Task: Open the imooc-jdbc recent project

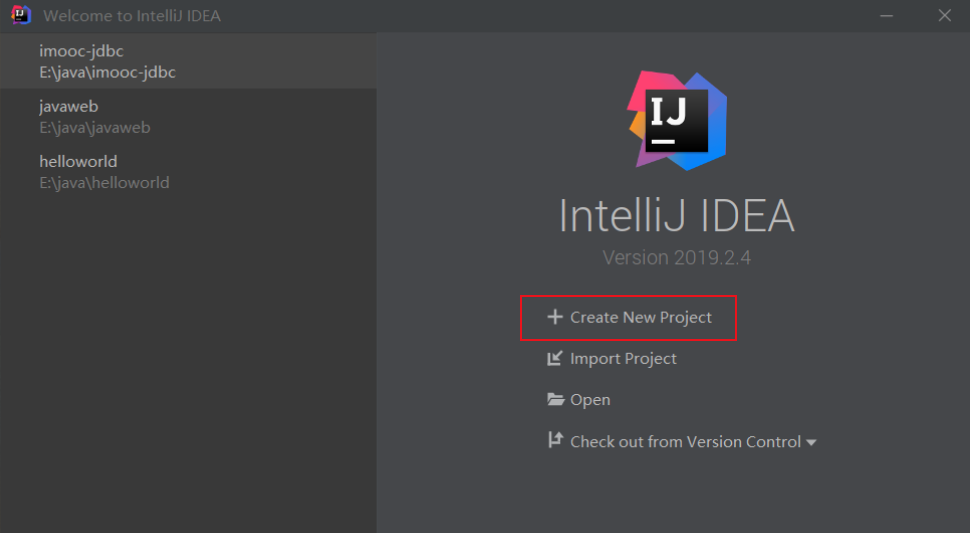Action: point(188,61)
